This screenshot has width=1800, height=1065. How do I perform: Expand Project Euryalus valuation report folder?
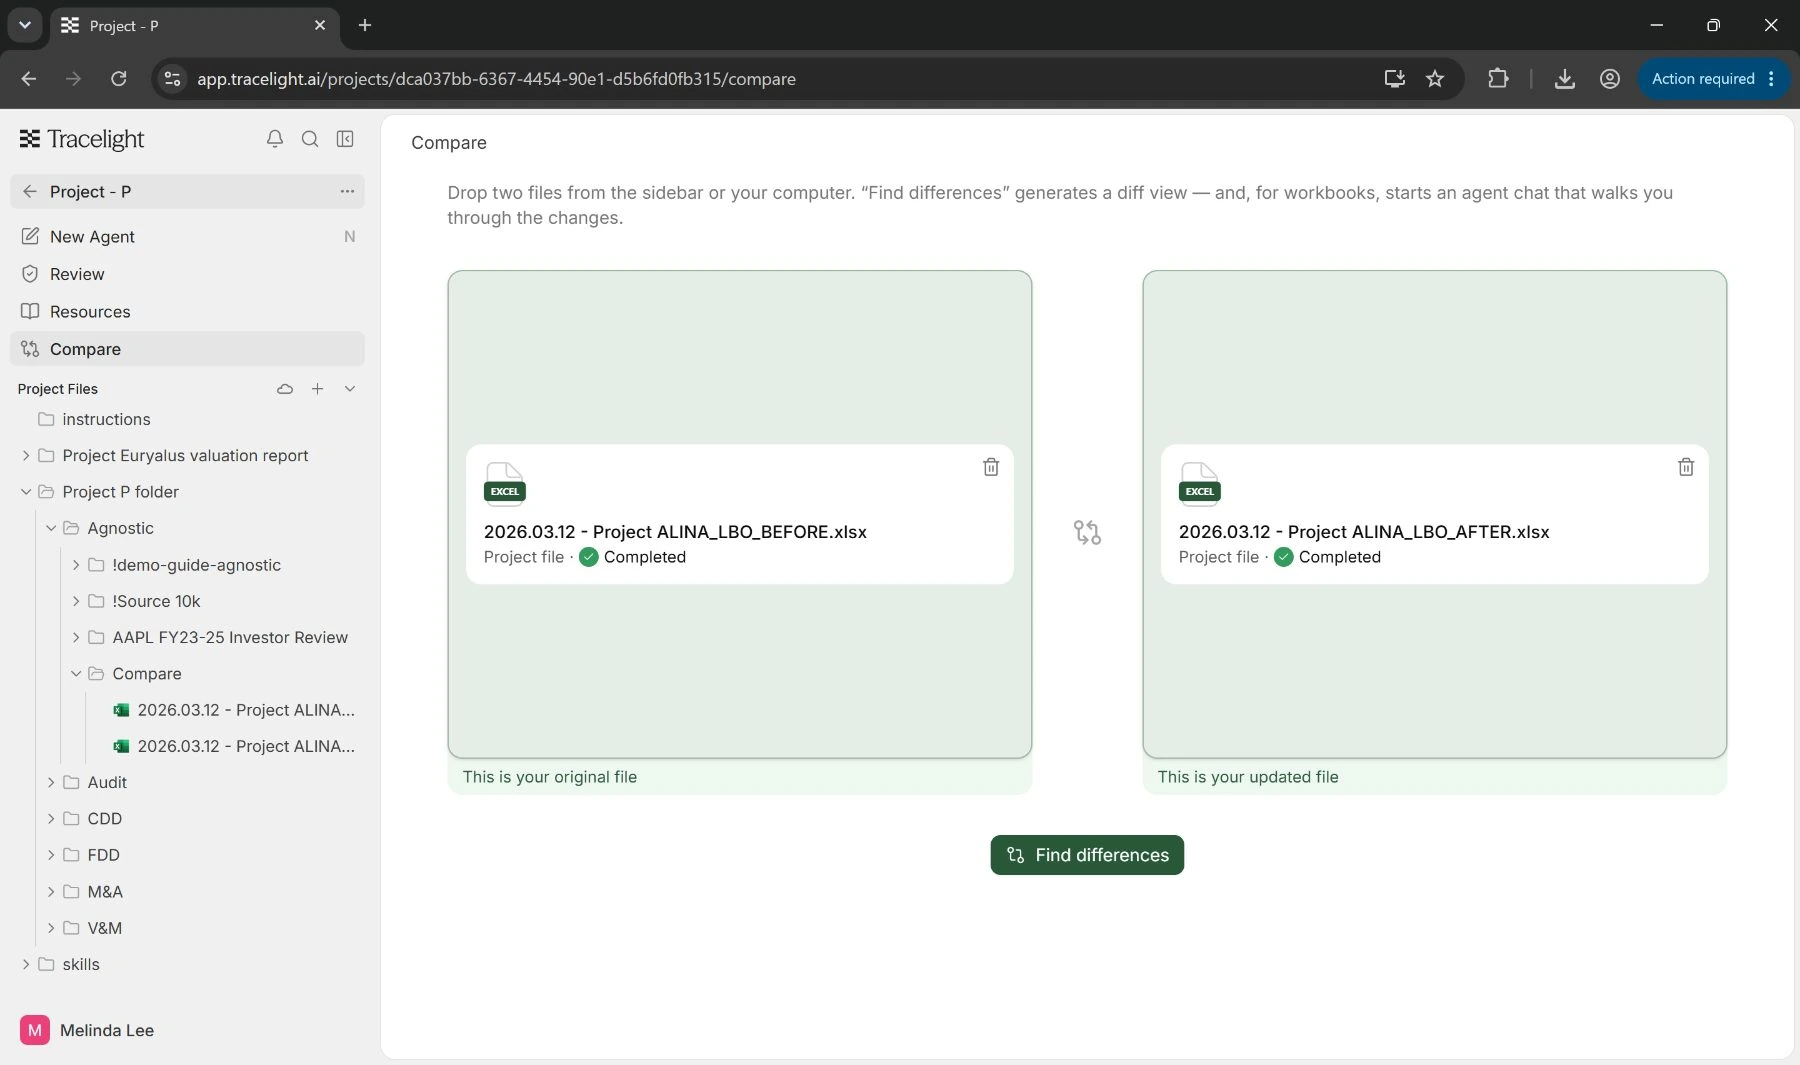tap(26, 456)
